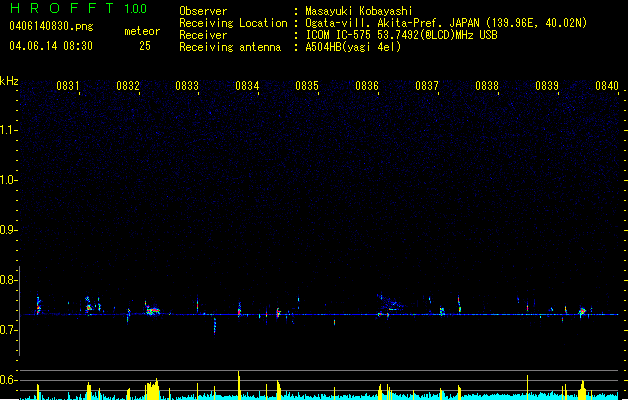629x400 pixels.
Task: Click the 1.0 kHz frequency tick label
Action: [x=8, y=180]
